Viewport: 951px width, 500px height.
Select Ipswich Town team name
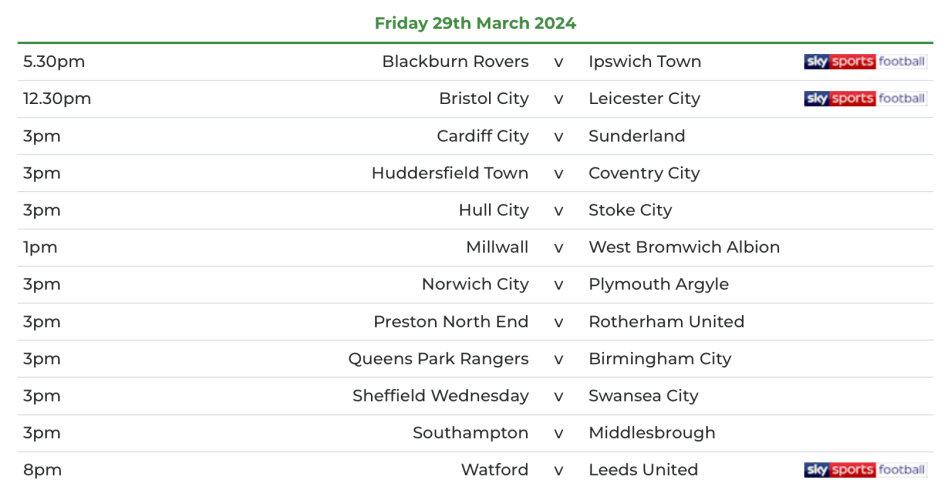coord(645,62)
